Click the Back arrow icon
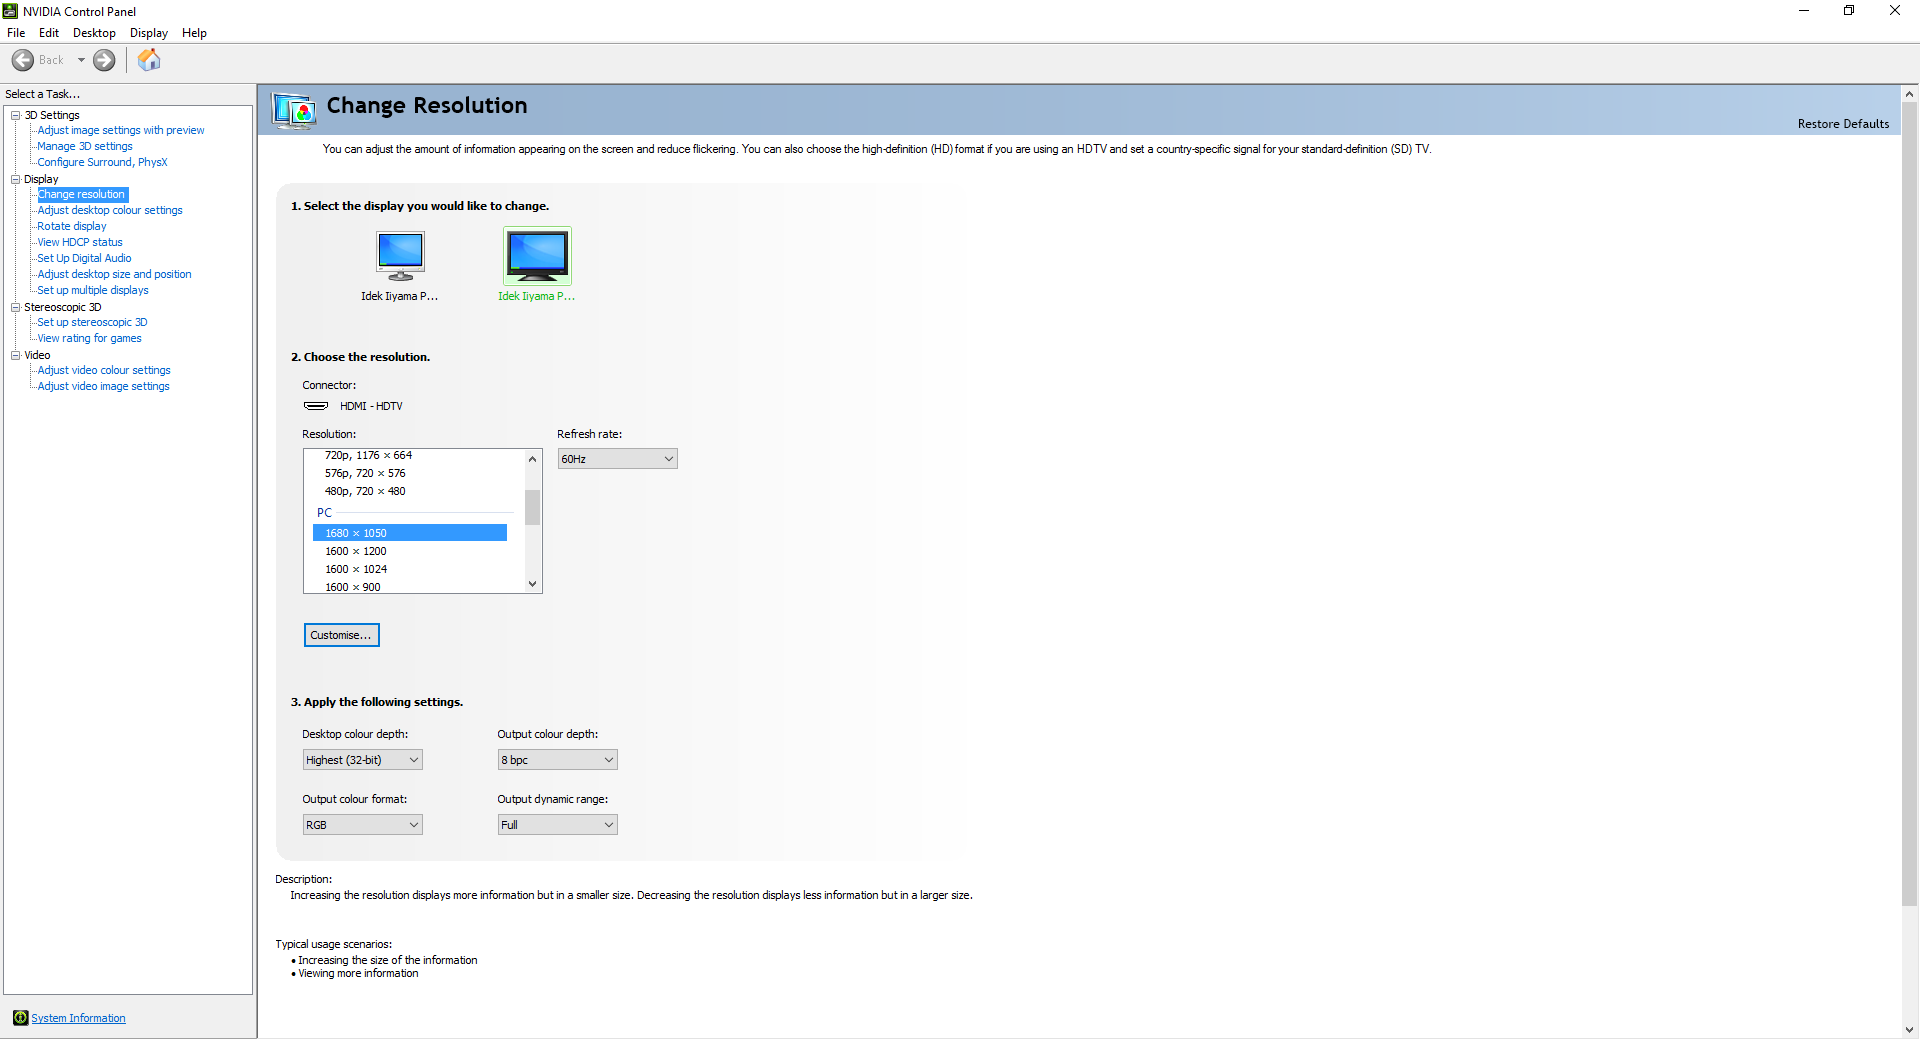The width and height of the screenshot is (1920, 1040). pyautogui.click(x=23, y=60)
